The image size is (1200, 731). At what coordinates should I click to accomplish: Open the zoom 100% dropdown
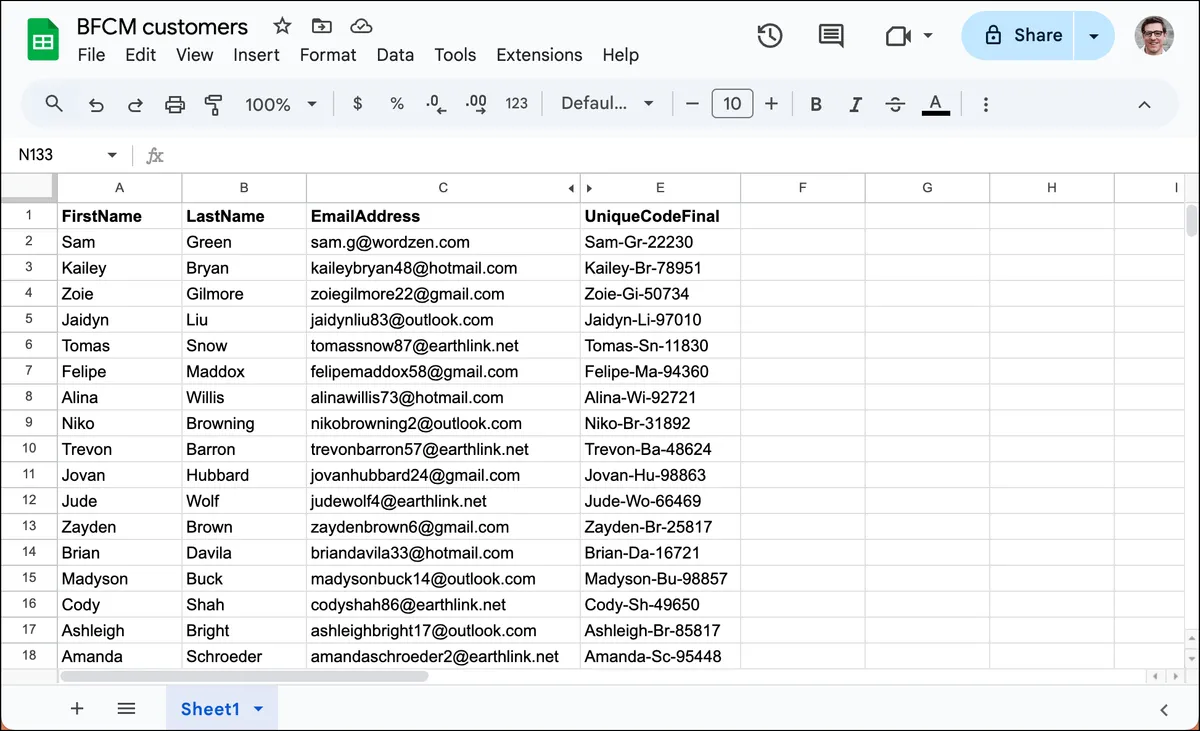[x=281, y=104]
